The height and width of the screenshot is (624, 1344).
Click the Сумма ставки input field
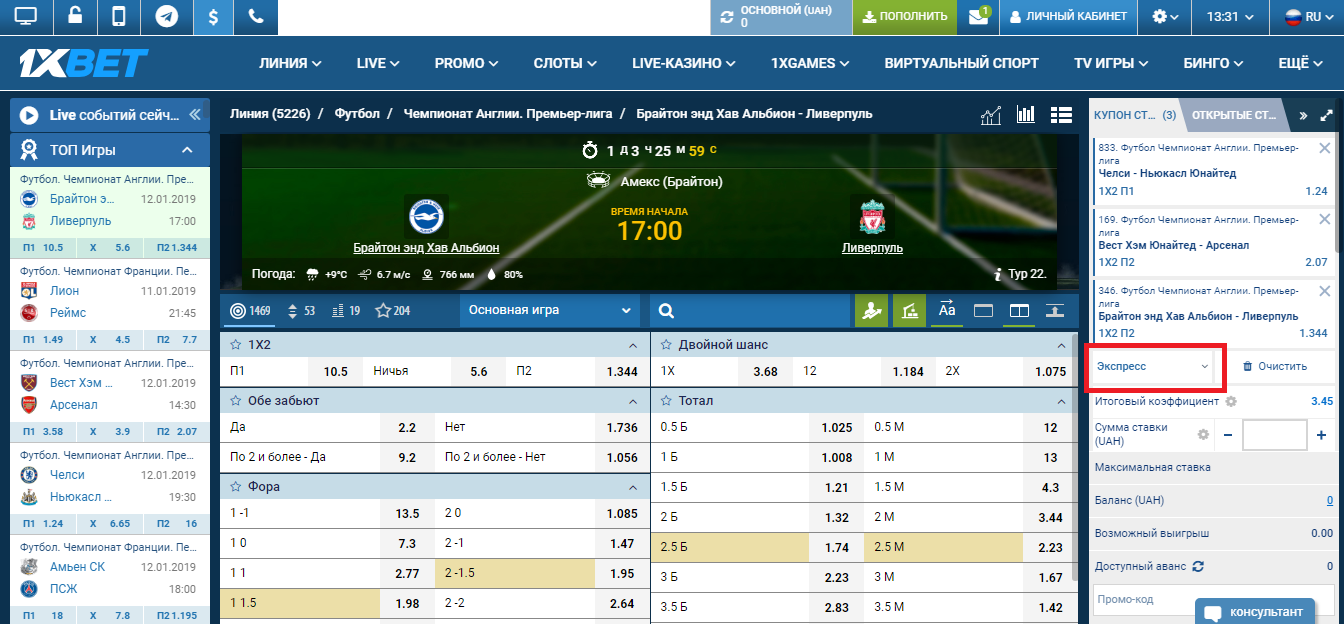pos(1275,435)
